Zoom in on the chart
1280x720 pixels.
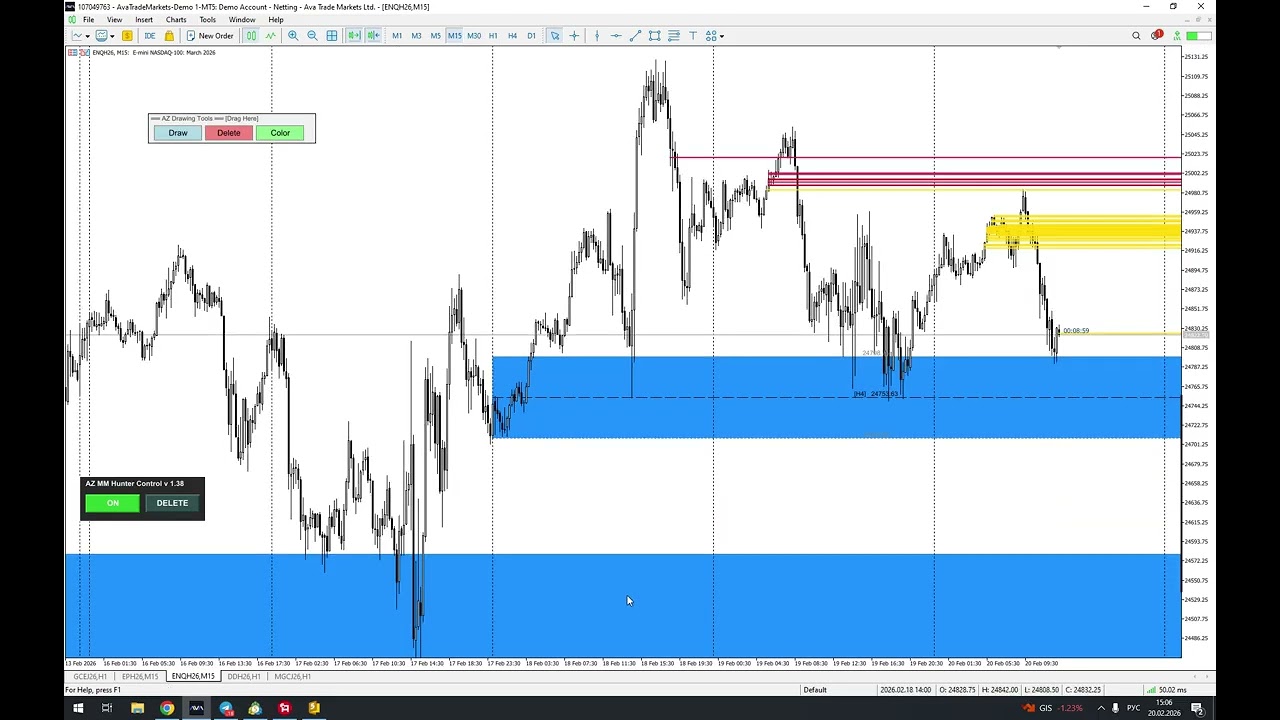(x=293, y=36)
